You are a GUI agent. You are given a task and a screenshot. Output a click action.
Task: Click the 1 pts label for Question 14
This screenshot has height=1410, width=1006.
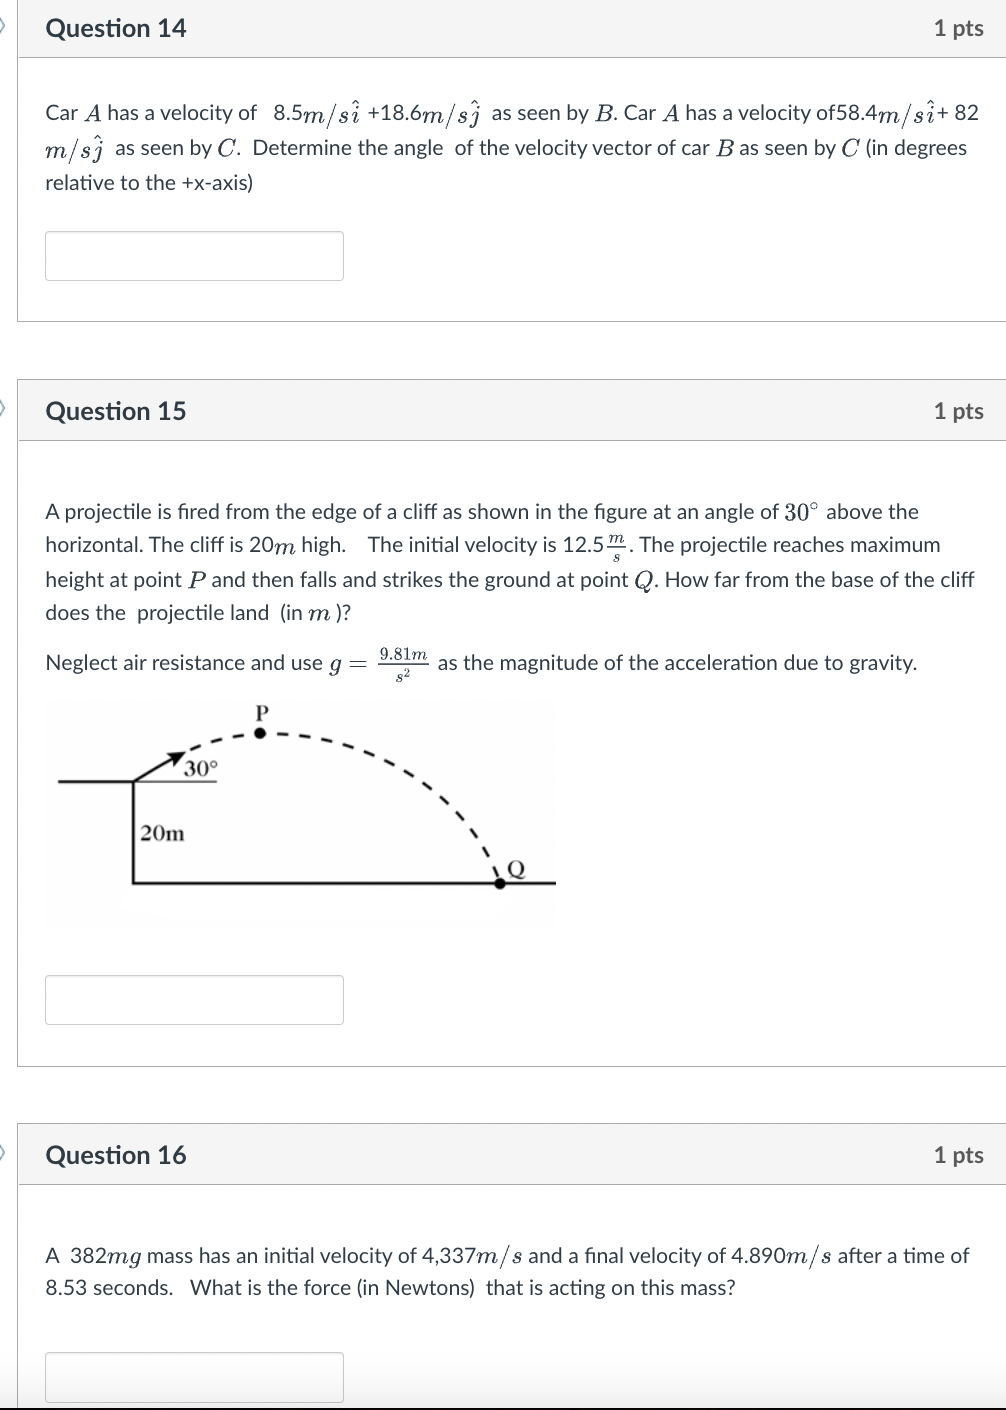958,28
